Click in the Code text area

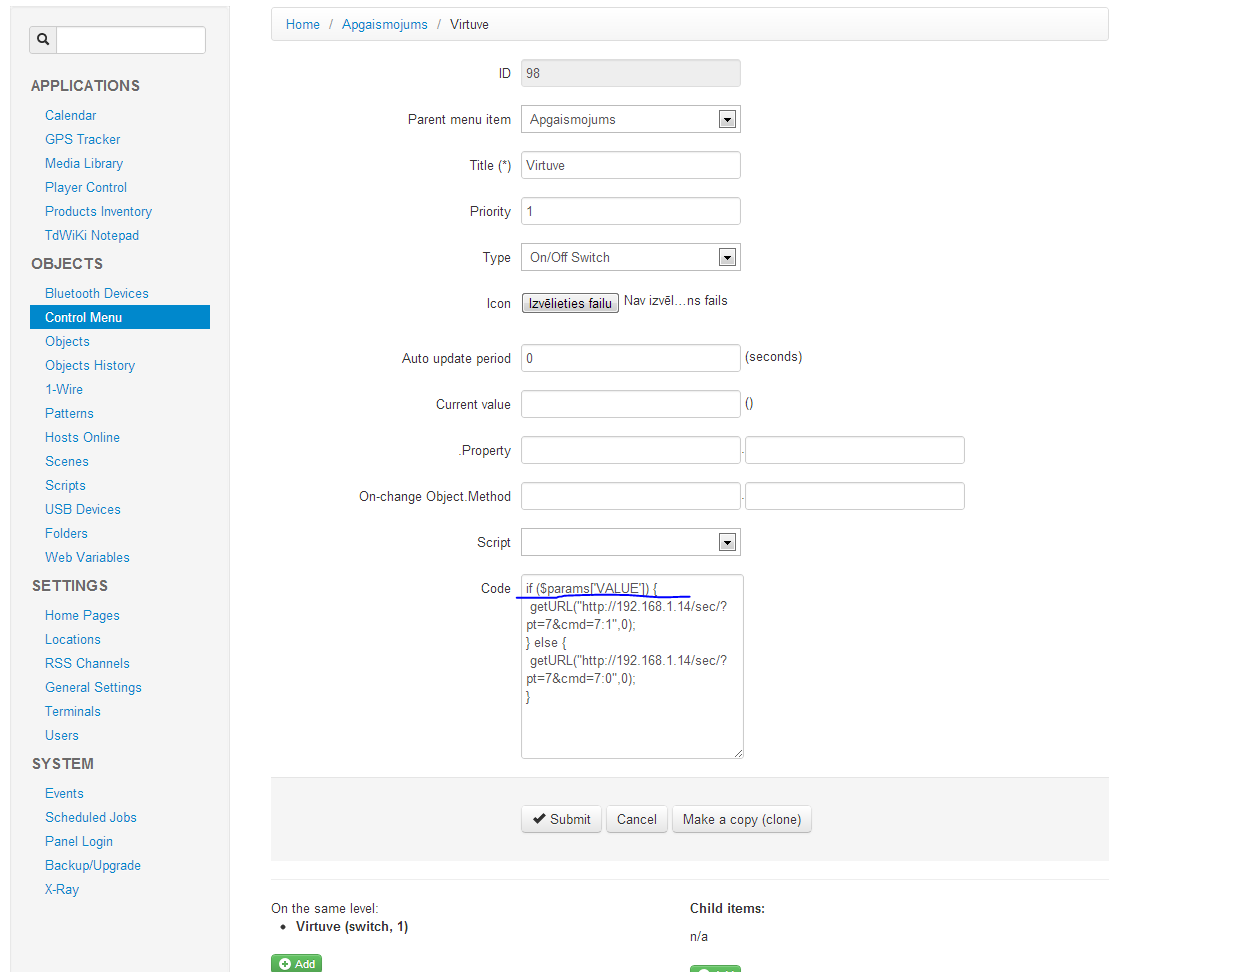coord(632,720)
